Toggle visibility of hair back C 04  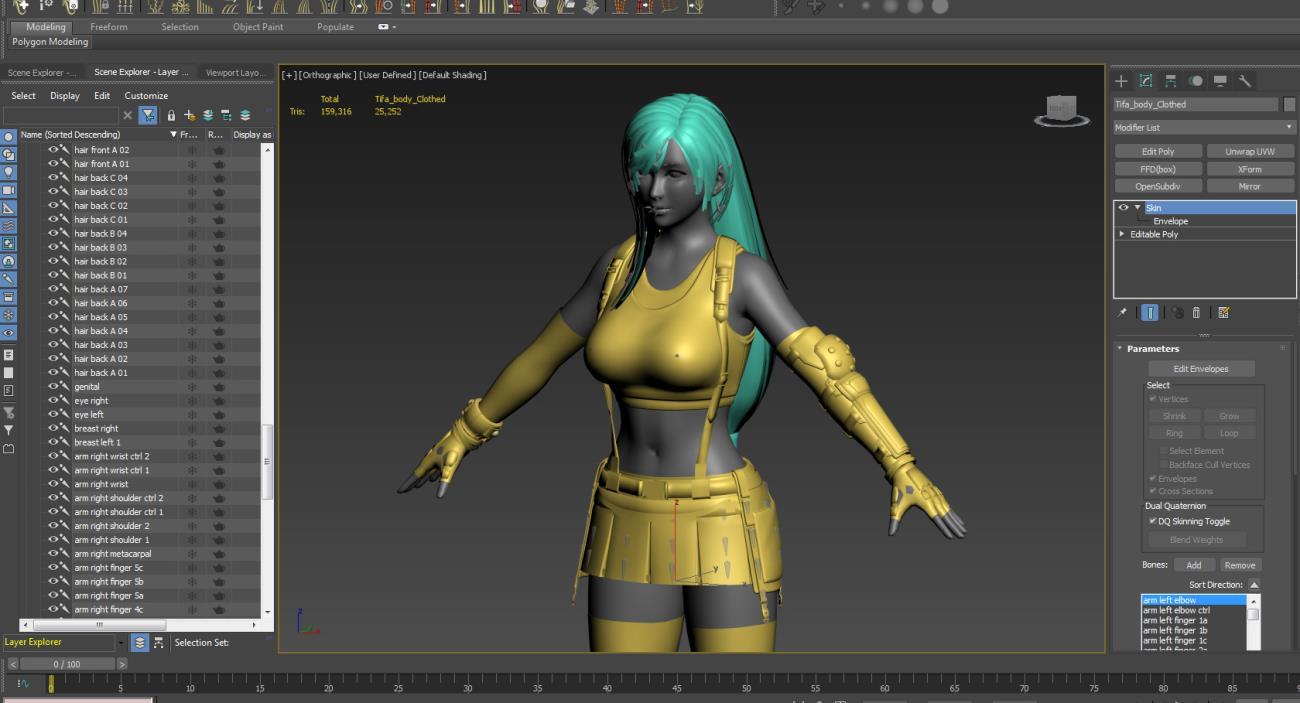tap(54, 178)
